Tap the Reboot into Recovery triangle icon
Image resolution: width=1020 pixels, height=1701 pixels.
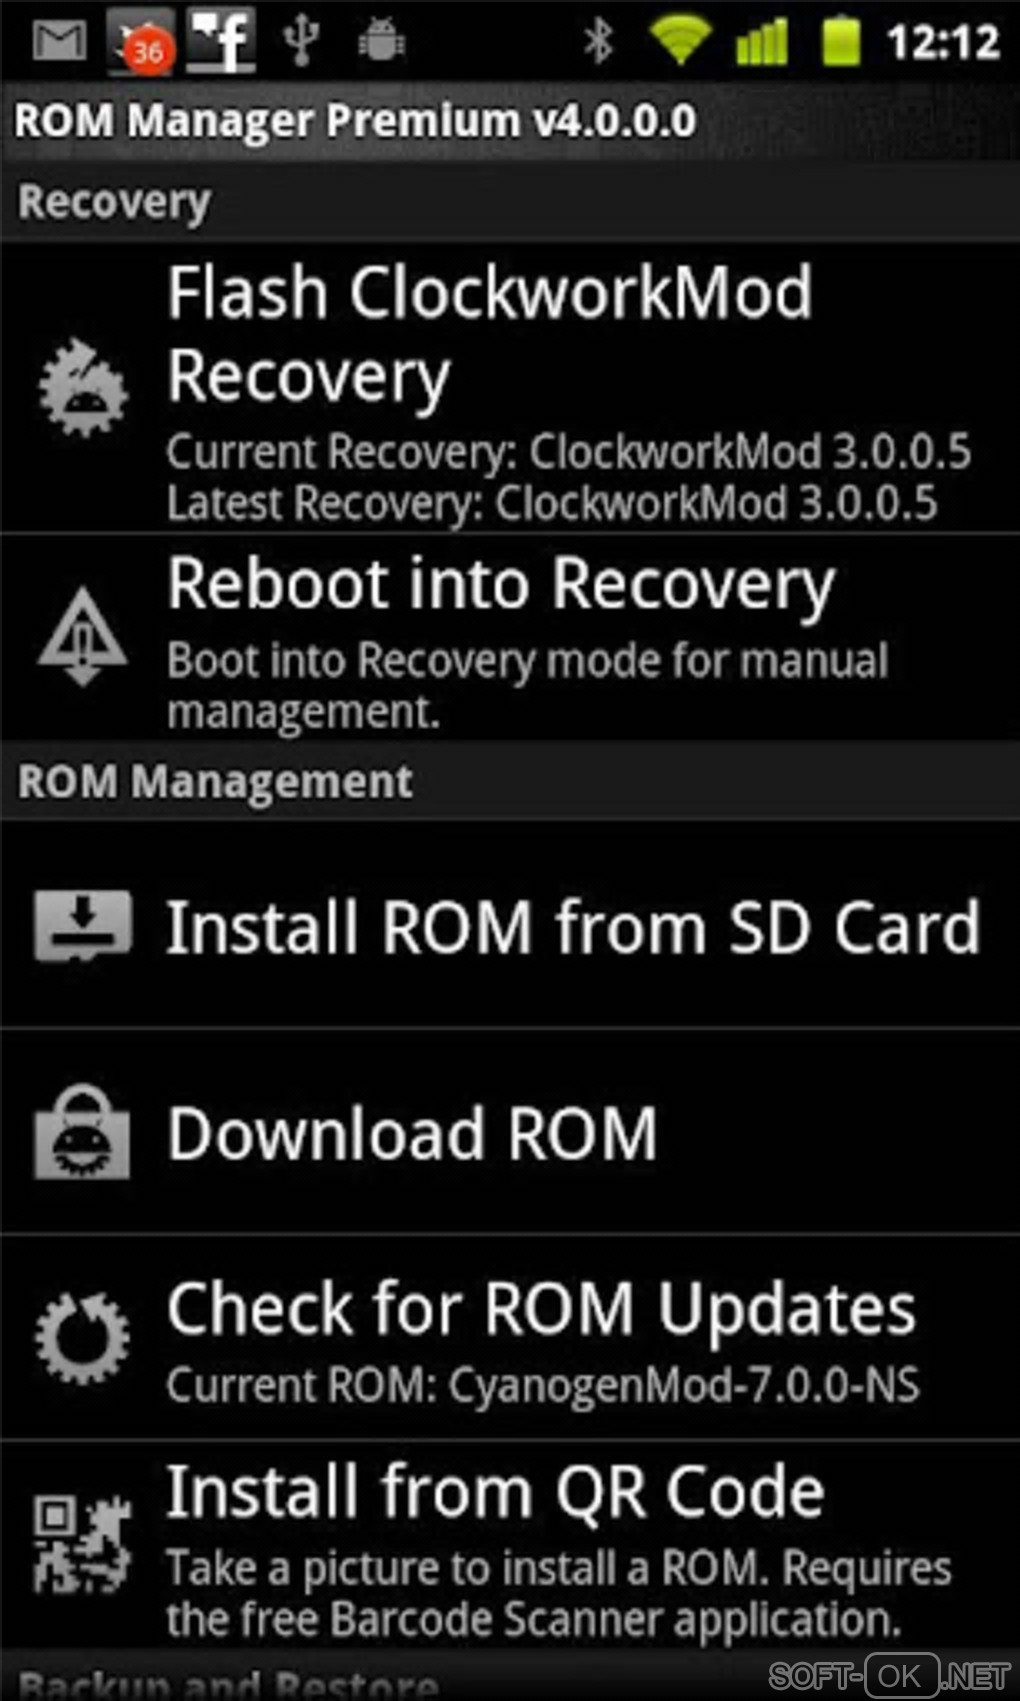82,636
